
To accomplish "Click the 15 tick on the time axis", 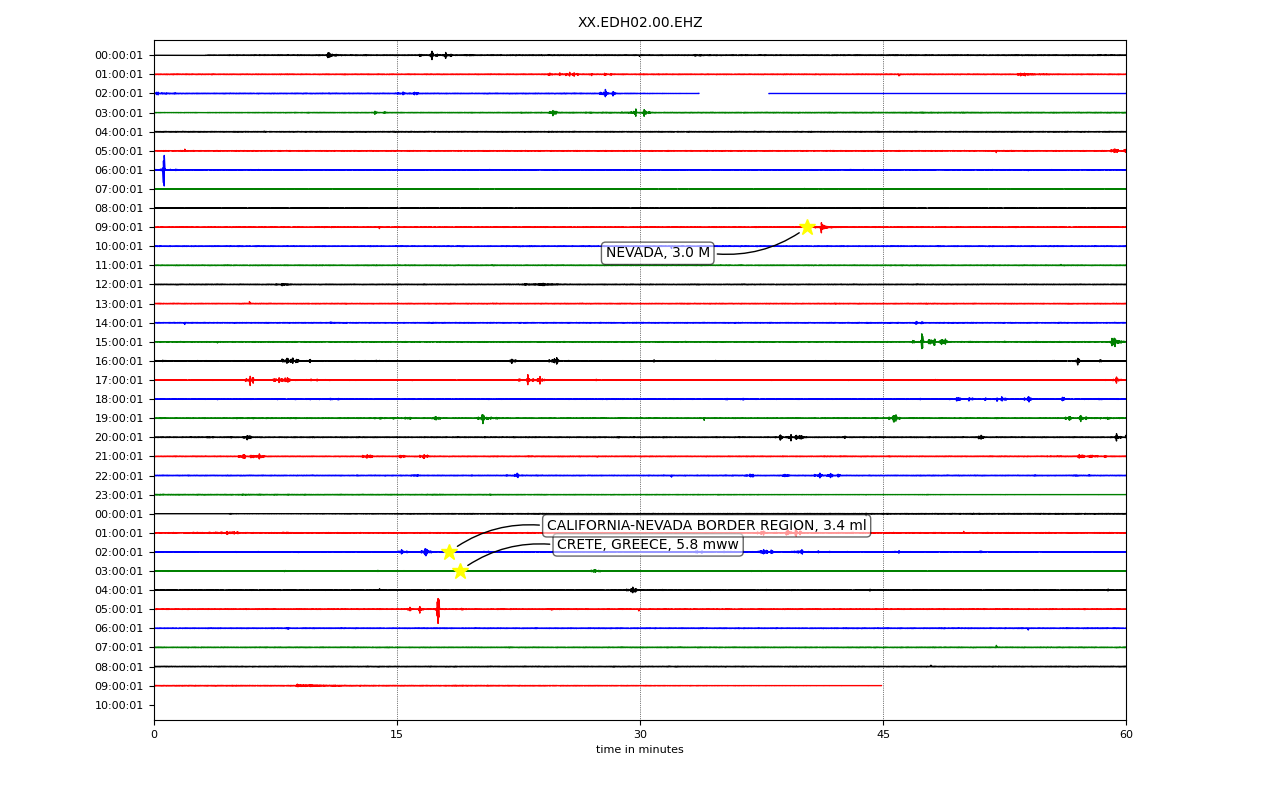I will (x=397, y=735).
